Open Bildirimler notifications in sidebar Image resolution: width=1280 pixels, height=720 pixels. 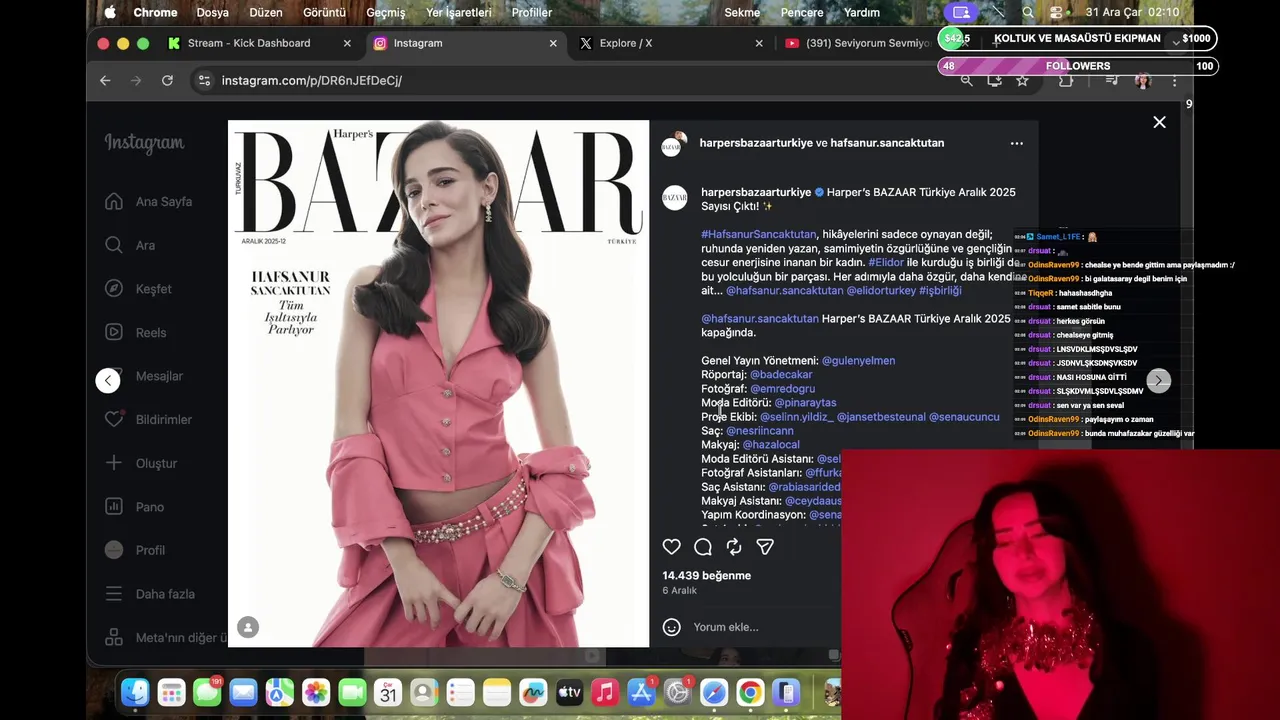pyautogui.click(x=149, y=419)
